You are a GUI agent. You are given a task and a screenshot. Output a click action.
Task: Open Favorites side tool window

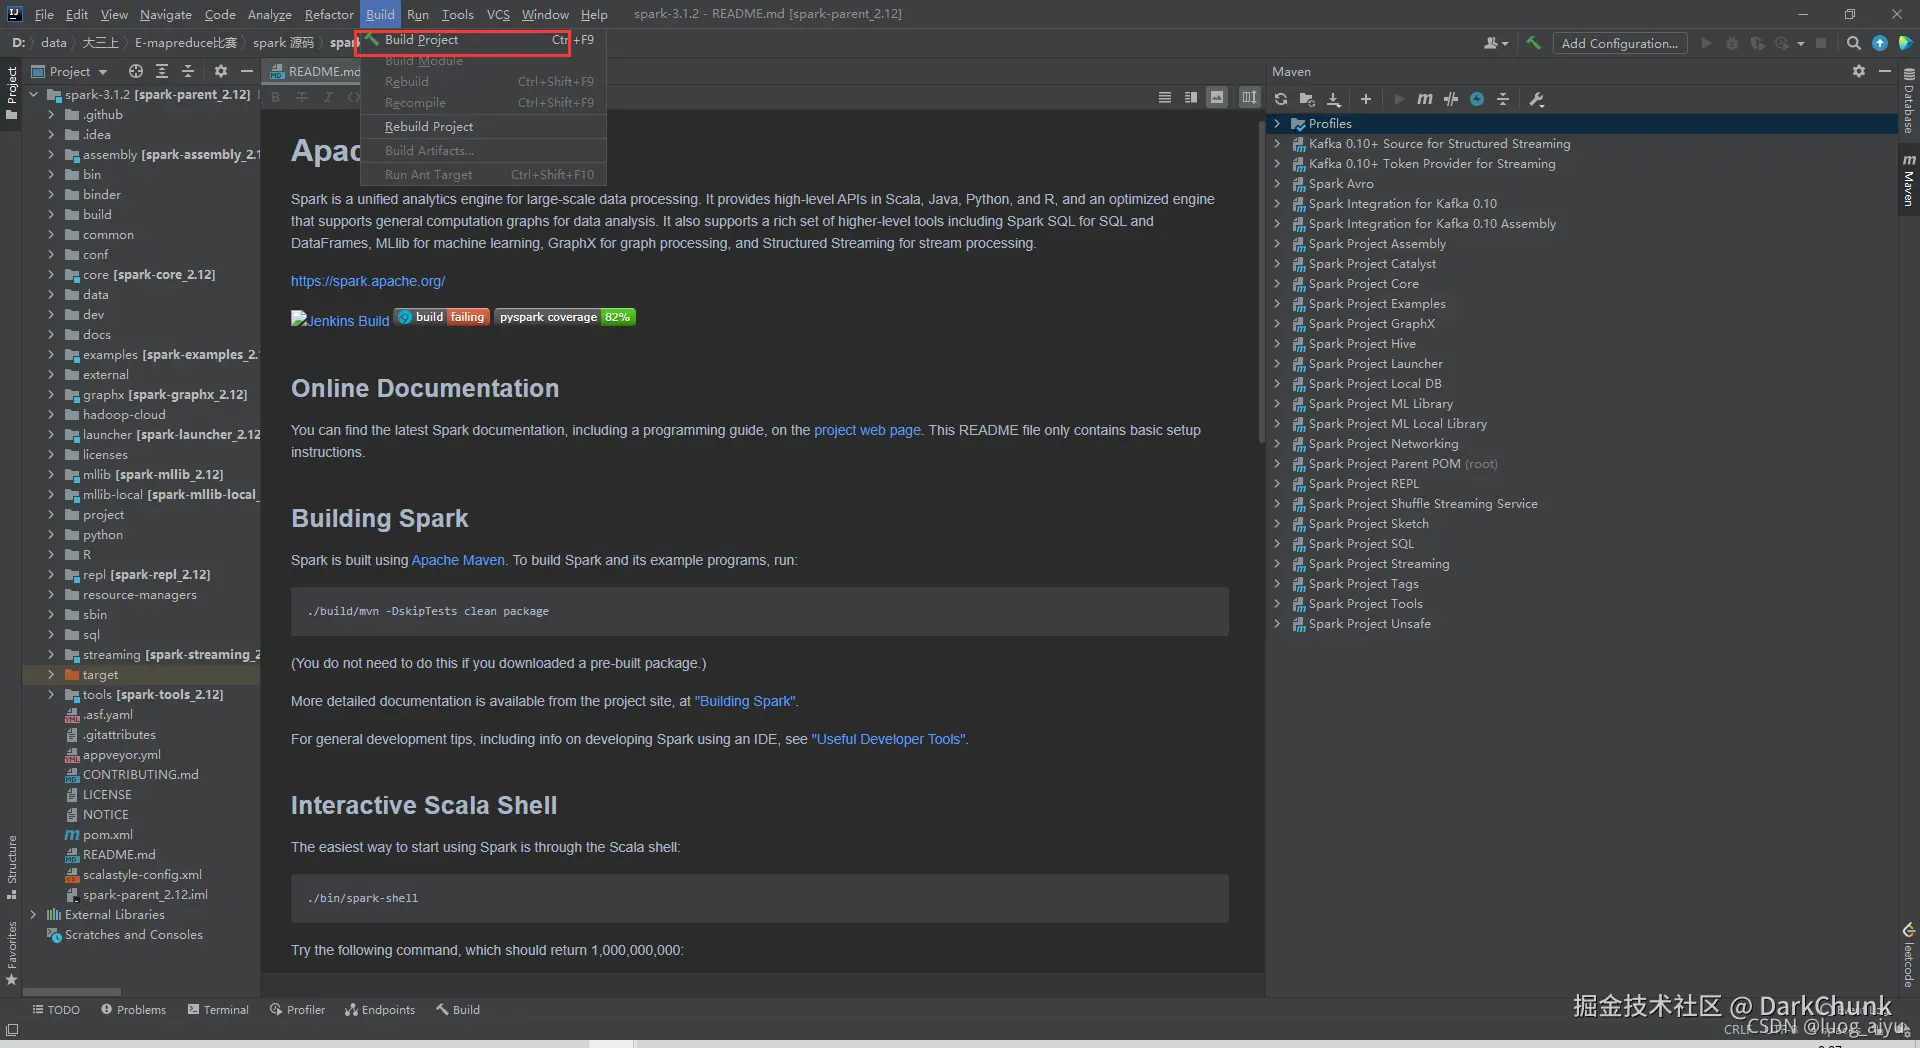[x=12, y=953]
